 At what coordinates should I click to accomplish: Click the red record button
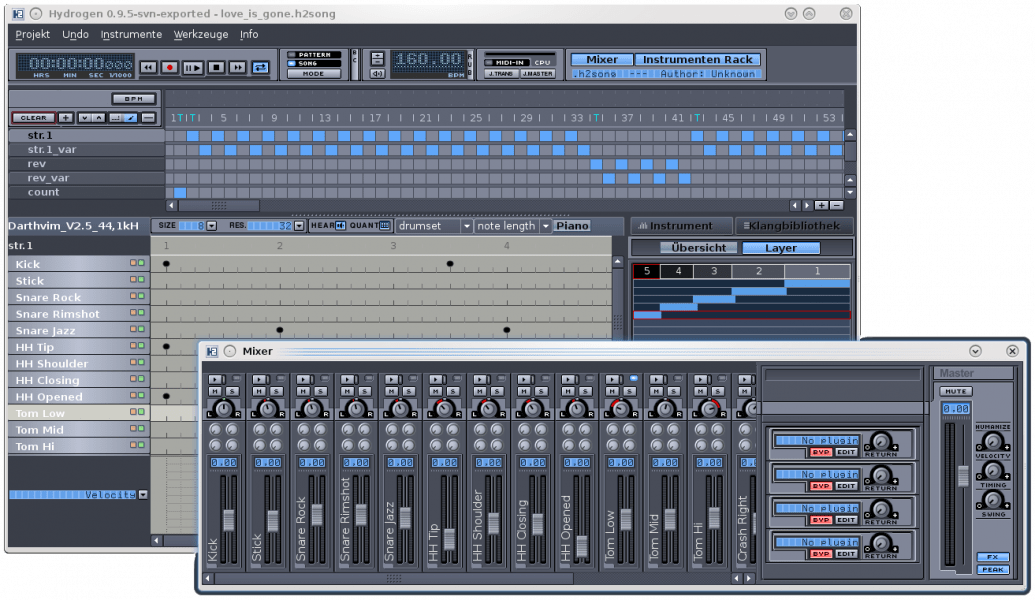click(170, 67)
